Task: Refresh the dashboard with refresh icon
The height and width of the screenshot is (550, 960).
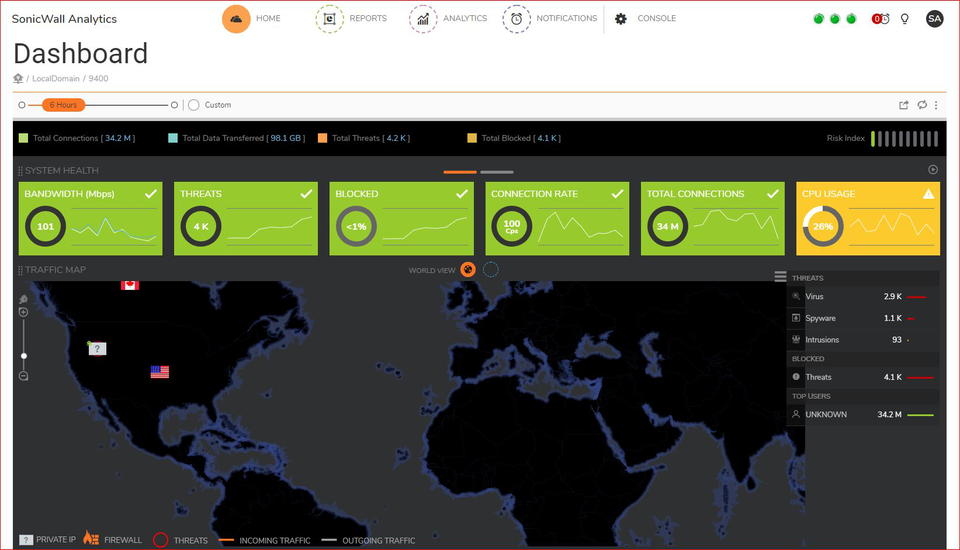Action: pos(922,105)
